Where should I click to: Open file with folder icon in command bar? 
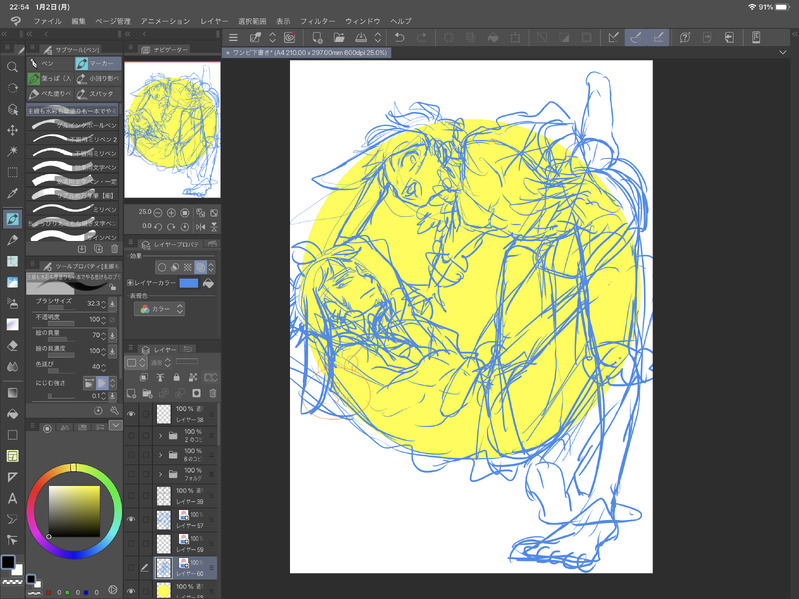339,37
